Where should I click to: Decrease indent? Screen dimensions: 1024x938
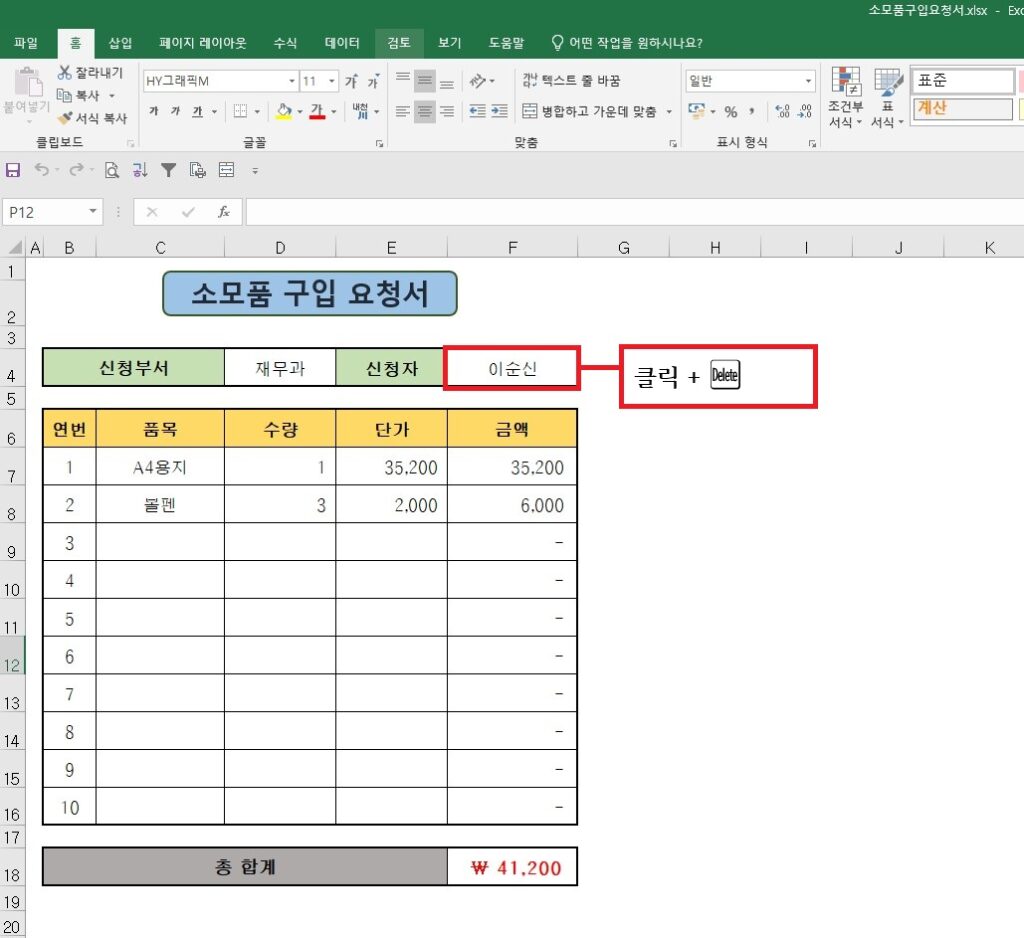pyautogui.click(x=477, y=112)
